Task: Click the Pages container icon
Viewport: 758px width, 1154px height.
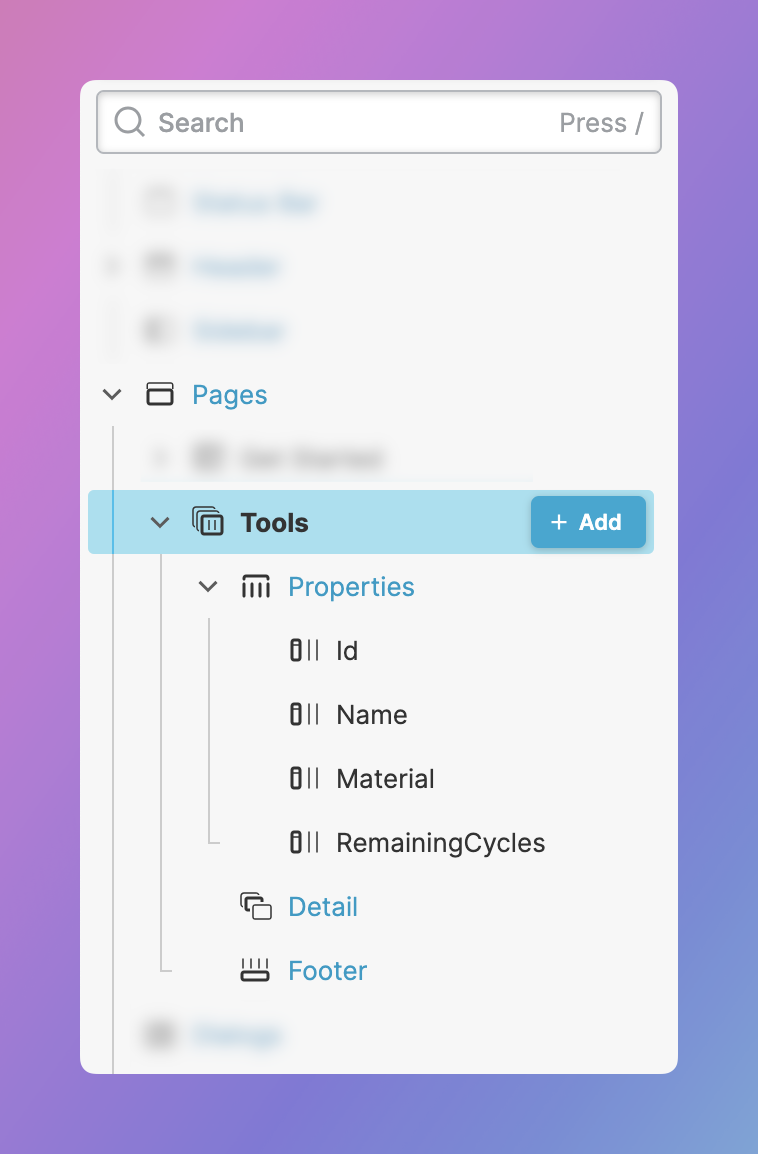Action: coord(160,394)
